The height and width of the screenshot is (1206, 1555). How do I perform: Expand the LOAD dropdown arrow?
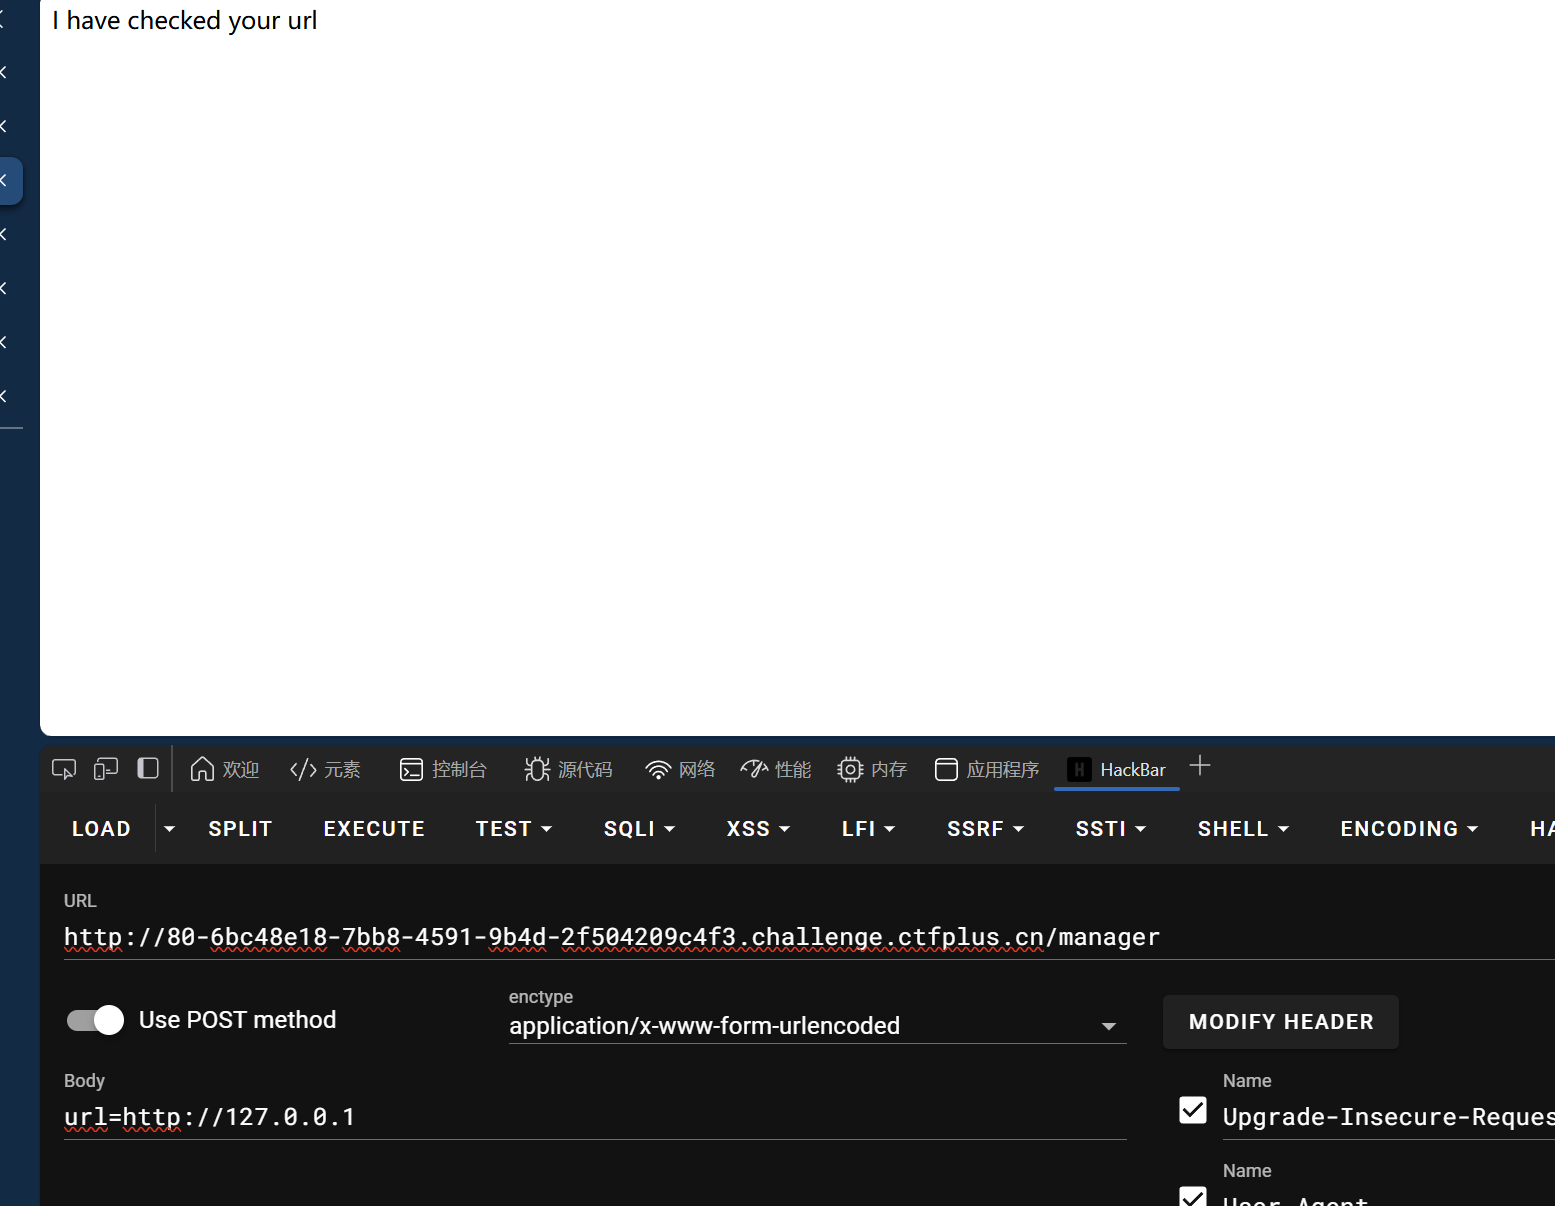tap(170, 829)
